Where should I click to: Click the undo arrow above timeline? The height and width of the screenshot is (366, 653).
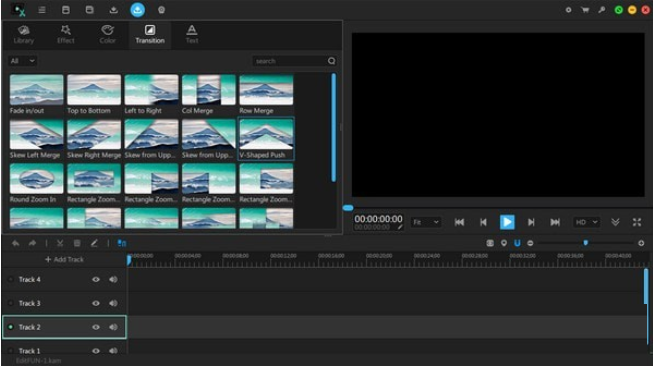coord(15,243)
